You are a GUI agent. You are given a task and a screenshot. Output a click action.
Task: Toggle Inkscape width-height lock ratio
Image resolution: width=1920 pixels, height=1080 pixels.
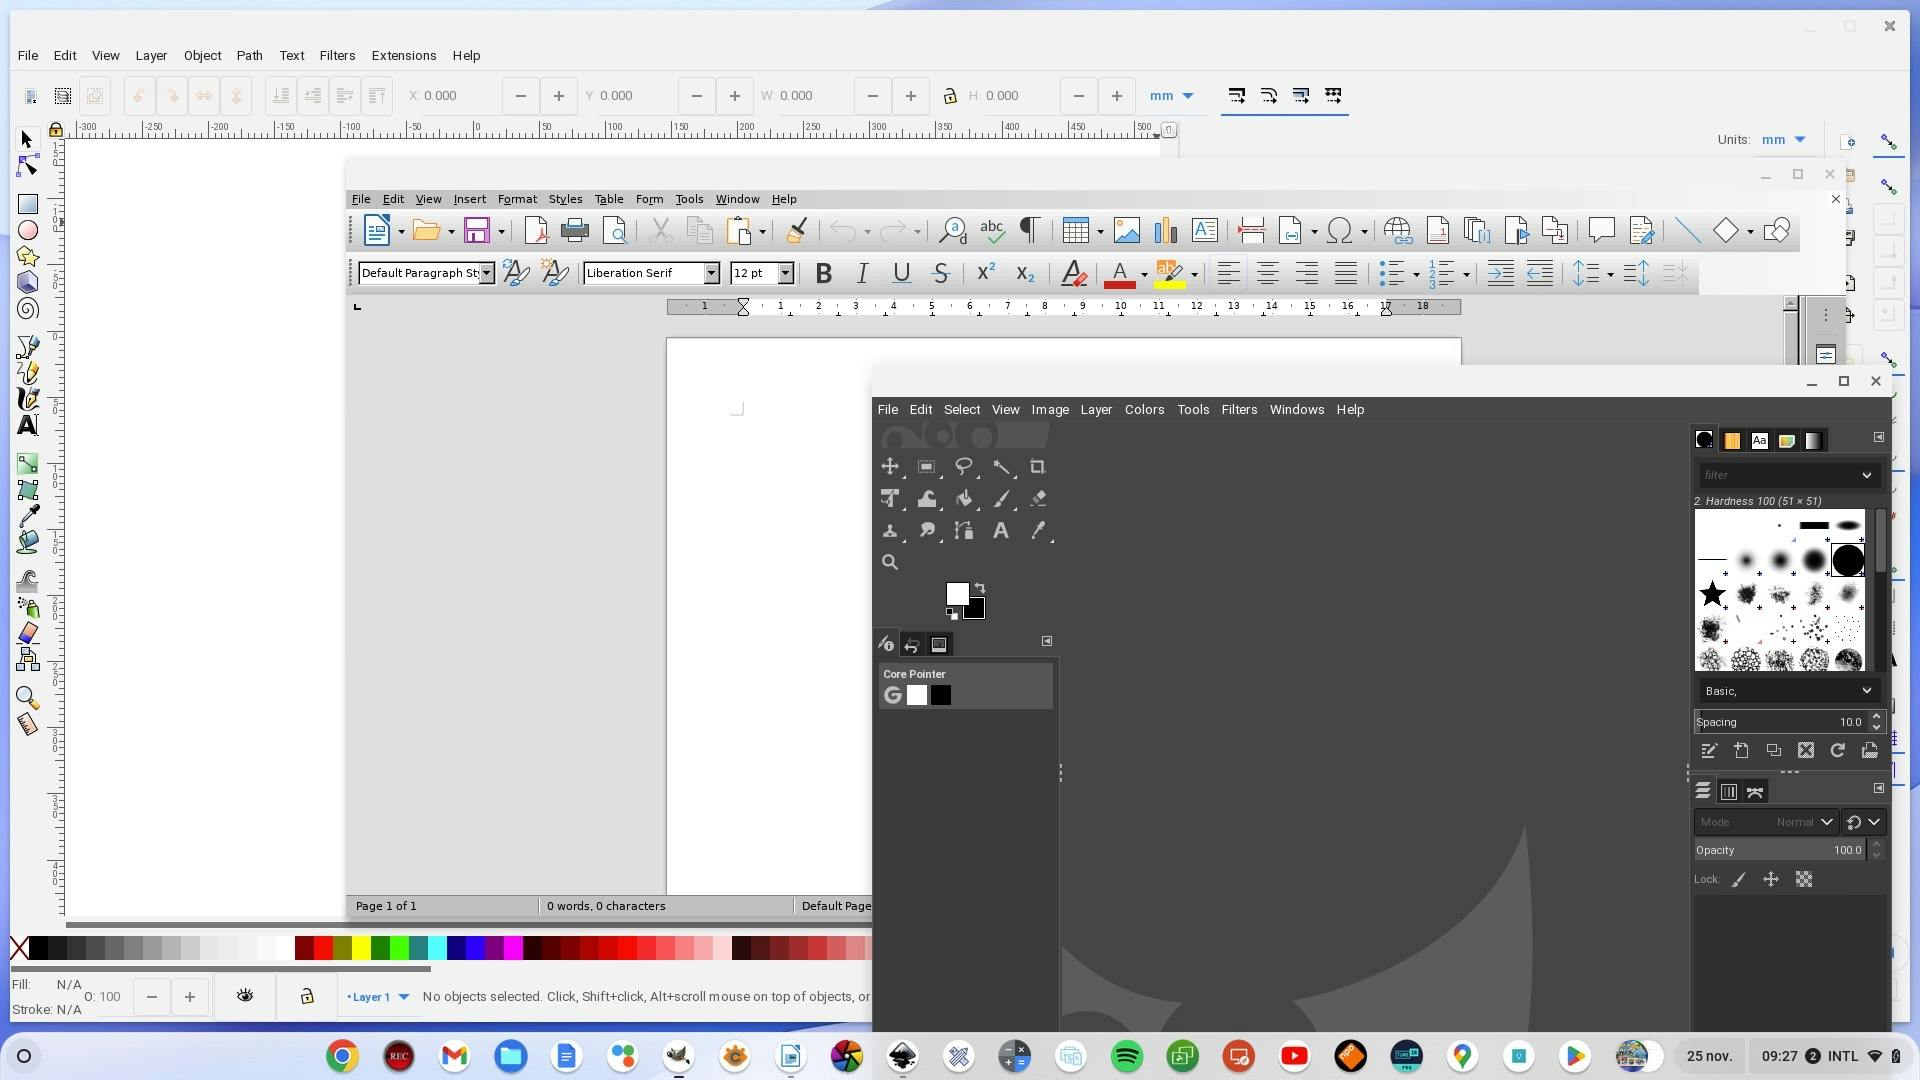pyautogui.click(x=949, y=96)
